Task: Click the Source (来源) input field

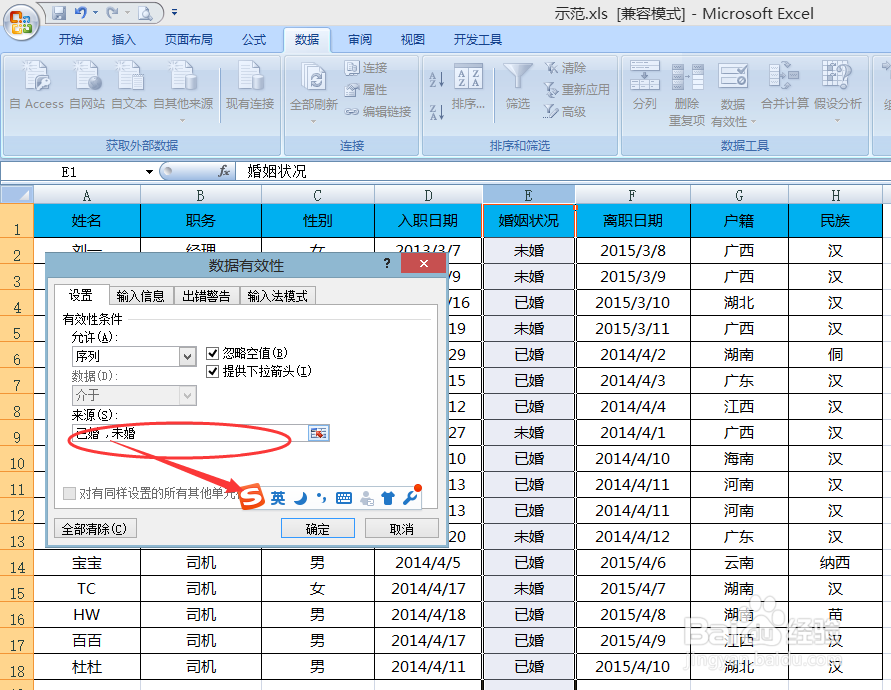Action: coord(190,433)
